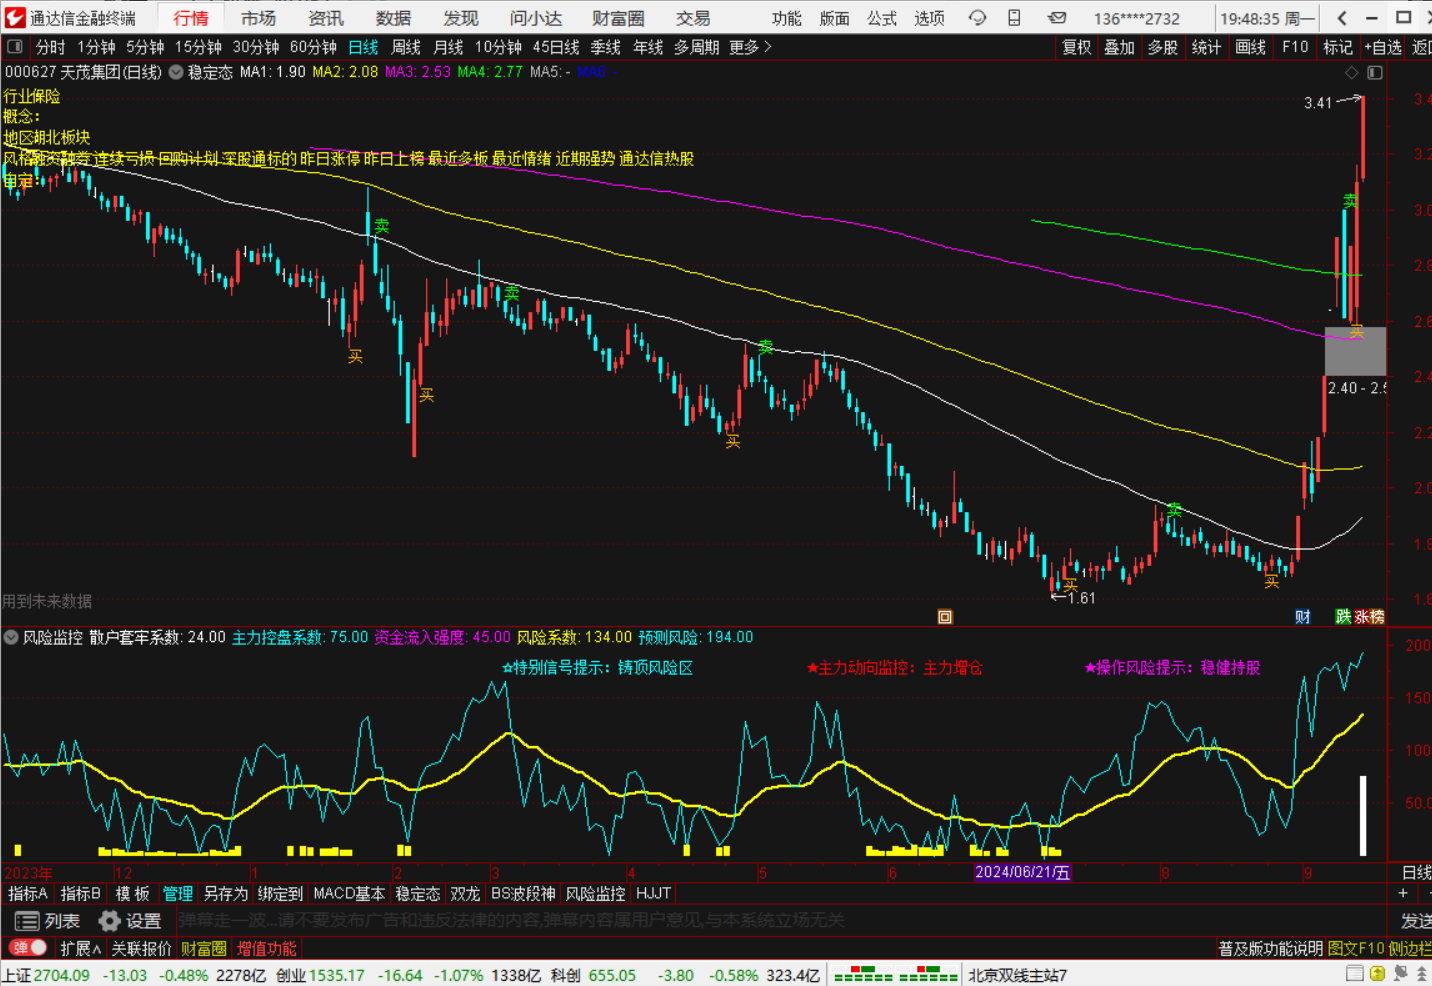This screenshot has height=986, width=1432.
Task: Toggle the left panel layout icon
Action: [15, 47]
